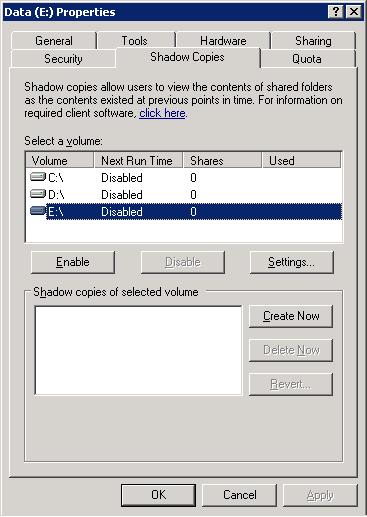Image resolution: width=367 pixels, height=517 pixels.
Task: Select the Security tab
Action: click(x=63, y=59)
